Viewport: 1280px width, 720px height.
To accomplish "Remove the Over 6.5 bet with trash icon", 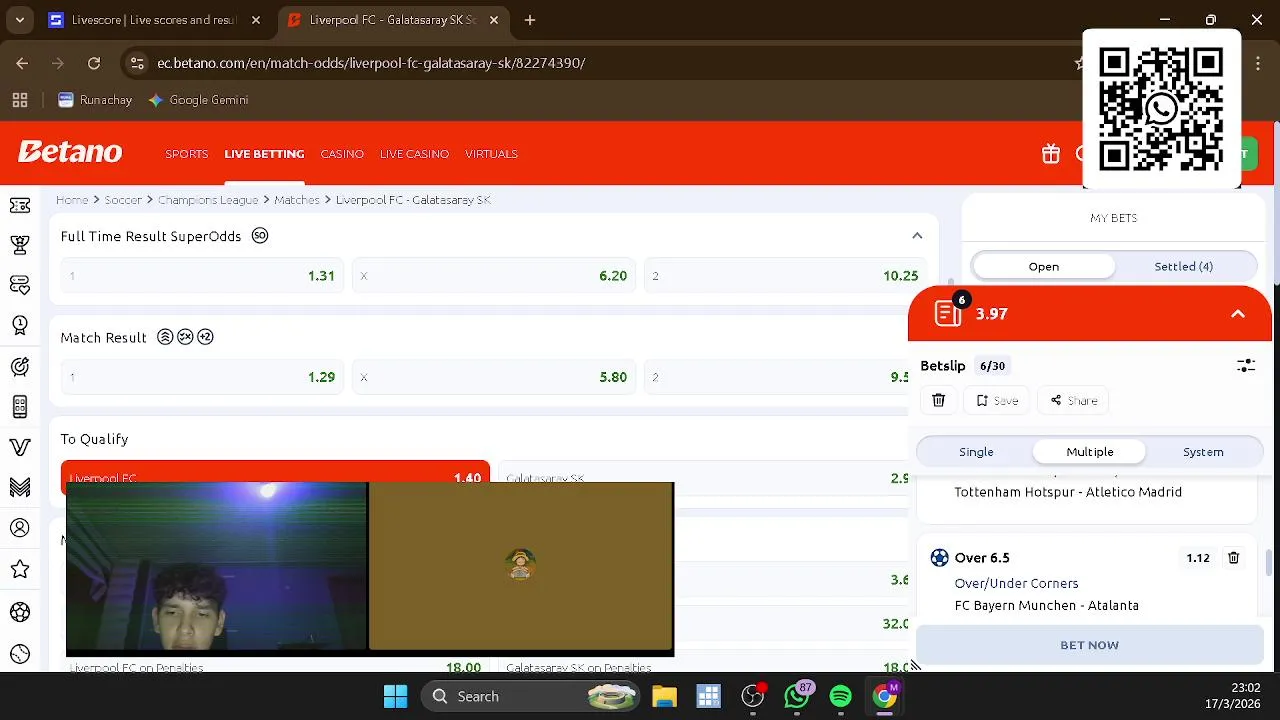I will (1233, 558).
